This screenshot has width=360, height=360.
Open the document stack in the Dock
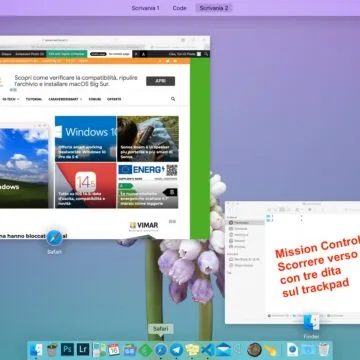292,349
